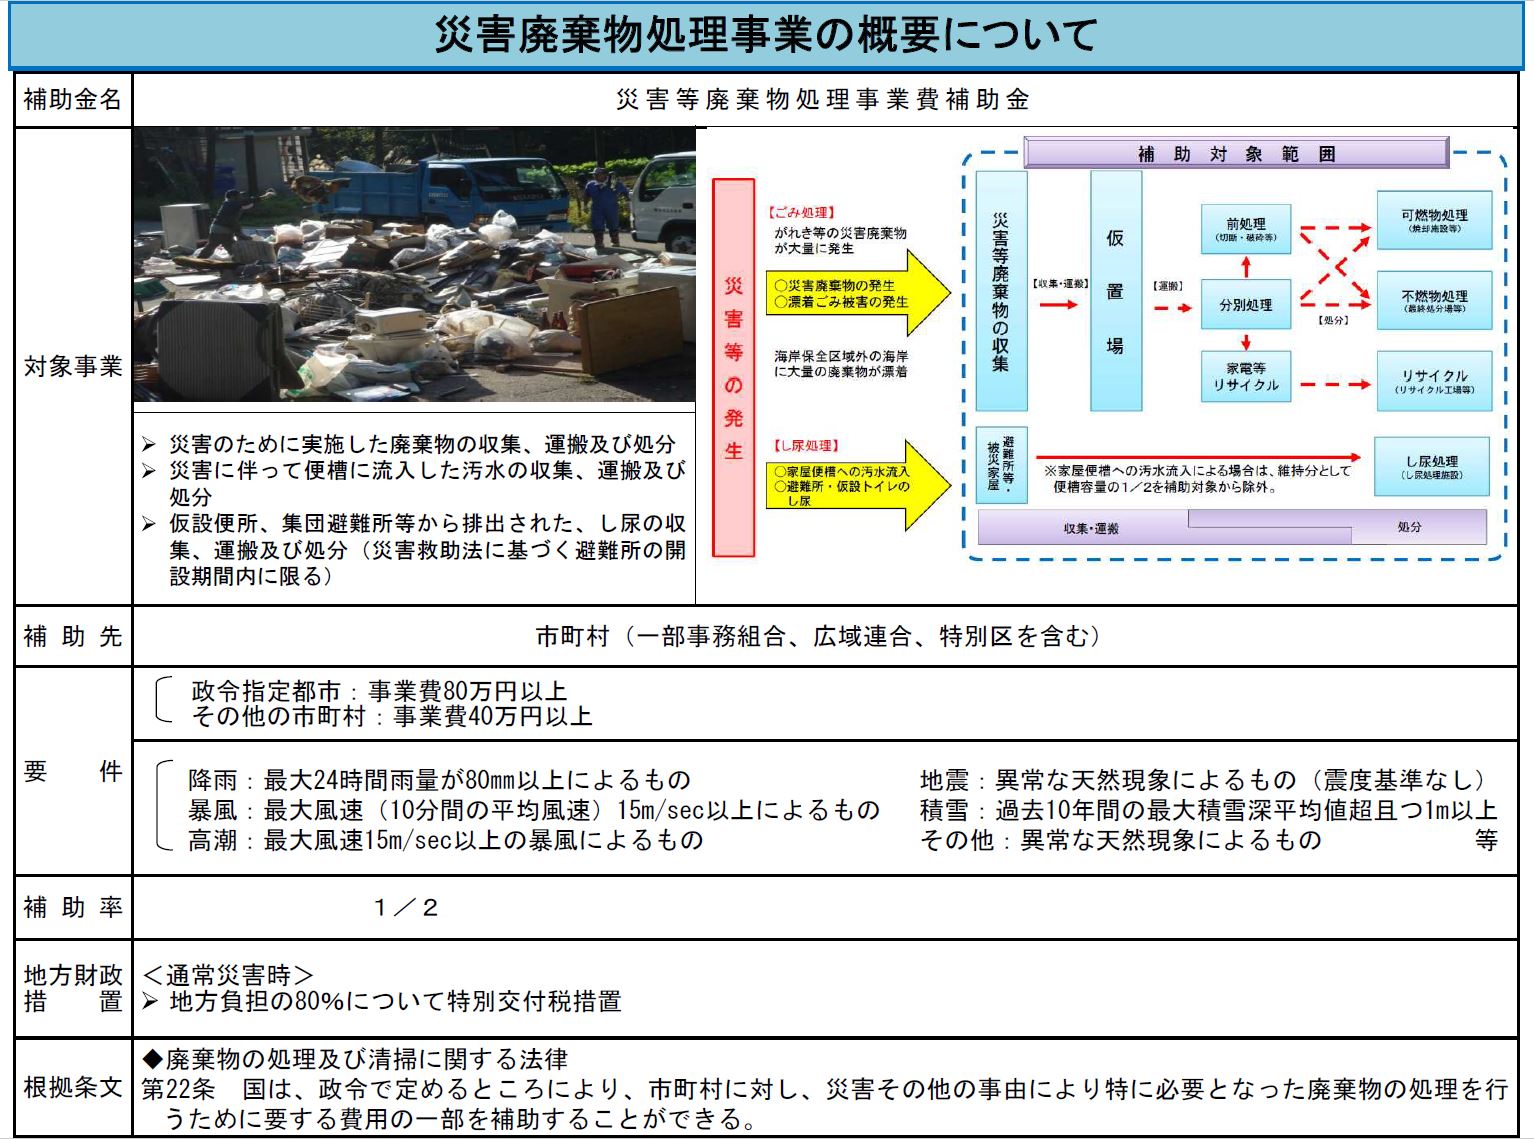
Task: Click the box 不燃物処理
Action: point(1434,301)
